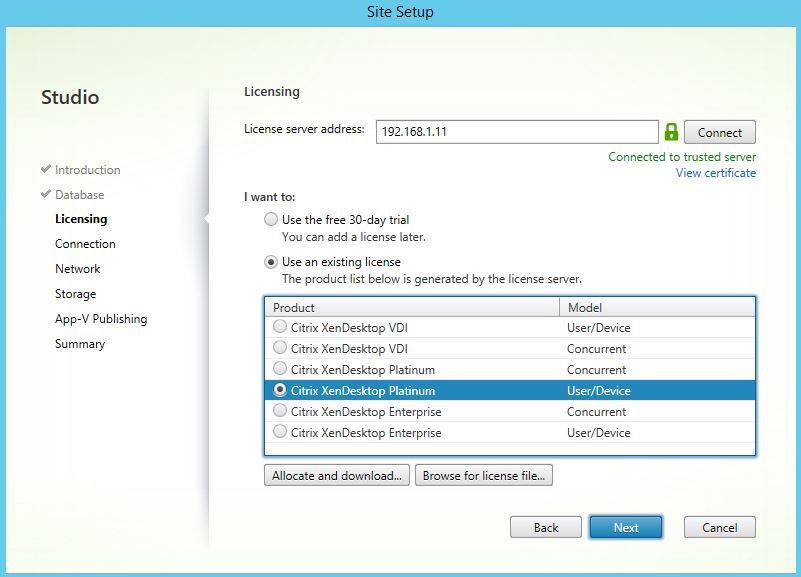Open the View certificate link

715,173
